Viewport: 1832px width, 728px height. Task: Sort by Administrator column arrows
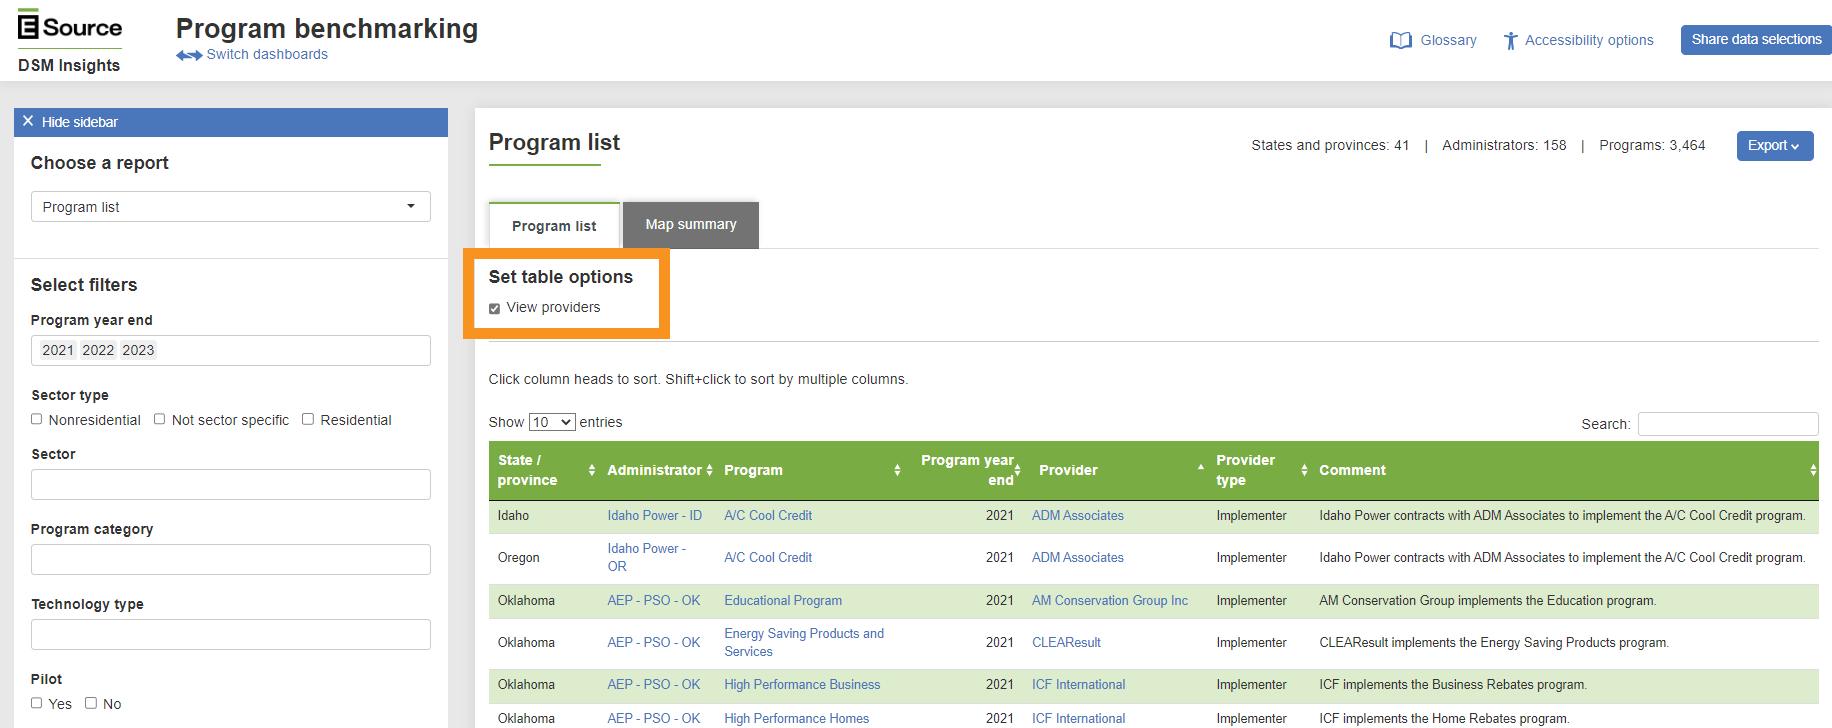coord(709,470)
